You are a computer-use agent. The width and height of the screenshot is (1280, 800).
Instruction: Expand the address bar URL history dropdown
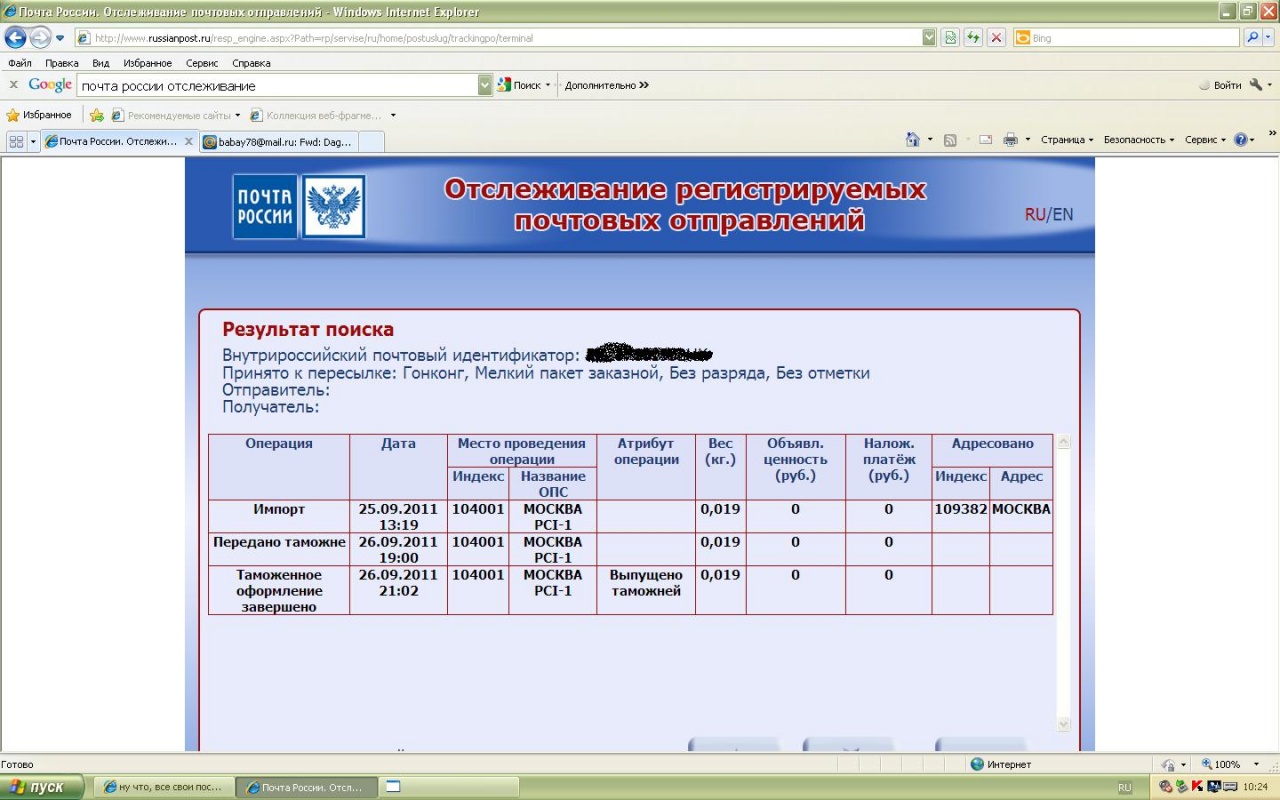[930, 38]
